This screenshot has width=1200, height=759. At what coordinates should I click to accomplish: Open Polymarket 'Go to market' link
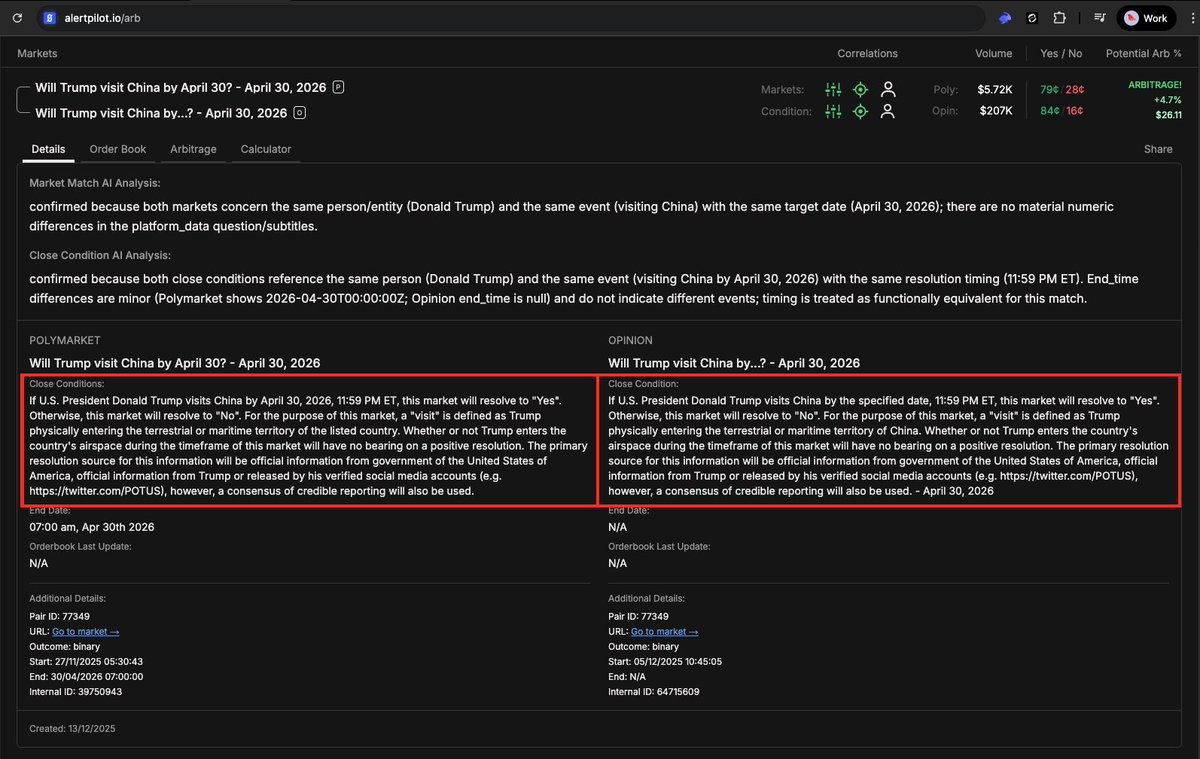pos(86,632)
